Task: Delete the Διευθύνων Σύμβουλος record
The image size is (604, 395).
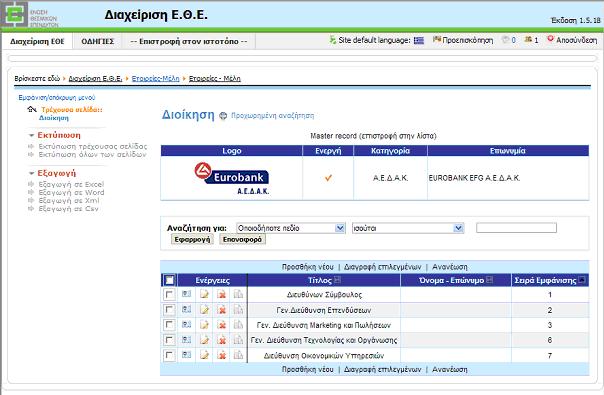Action: point(221,294)
